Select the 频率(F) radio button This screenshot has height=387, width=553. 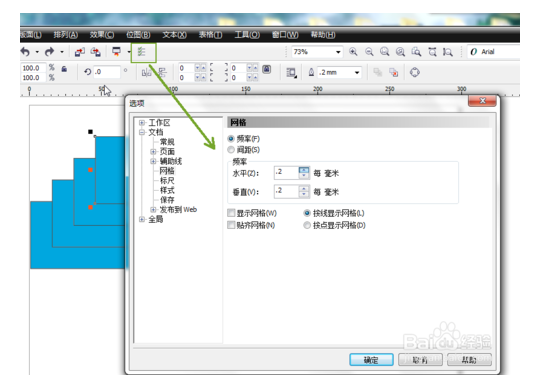pos(231,139)
